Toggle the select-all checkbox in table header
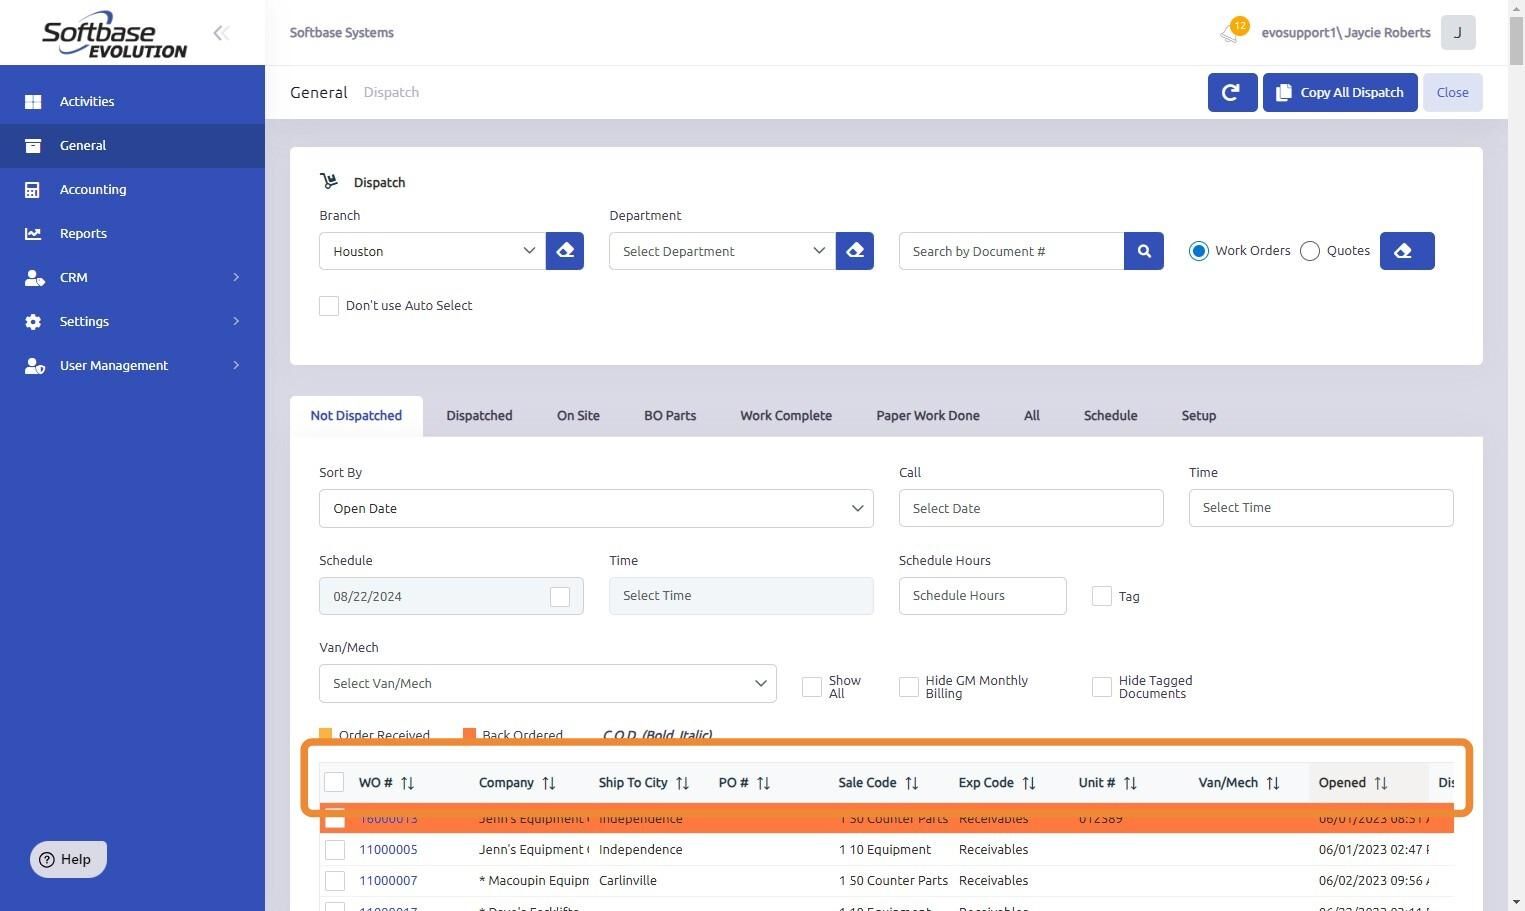1525x911 pixels. point(334,782)
